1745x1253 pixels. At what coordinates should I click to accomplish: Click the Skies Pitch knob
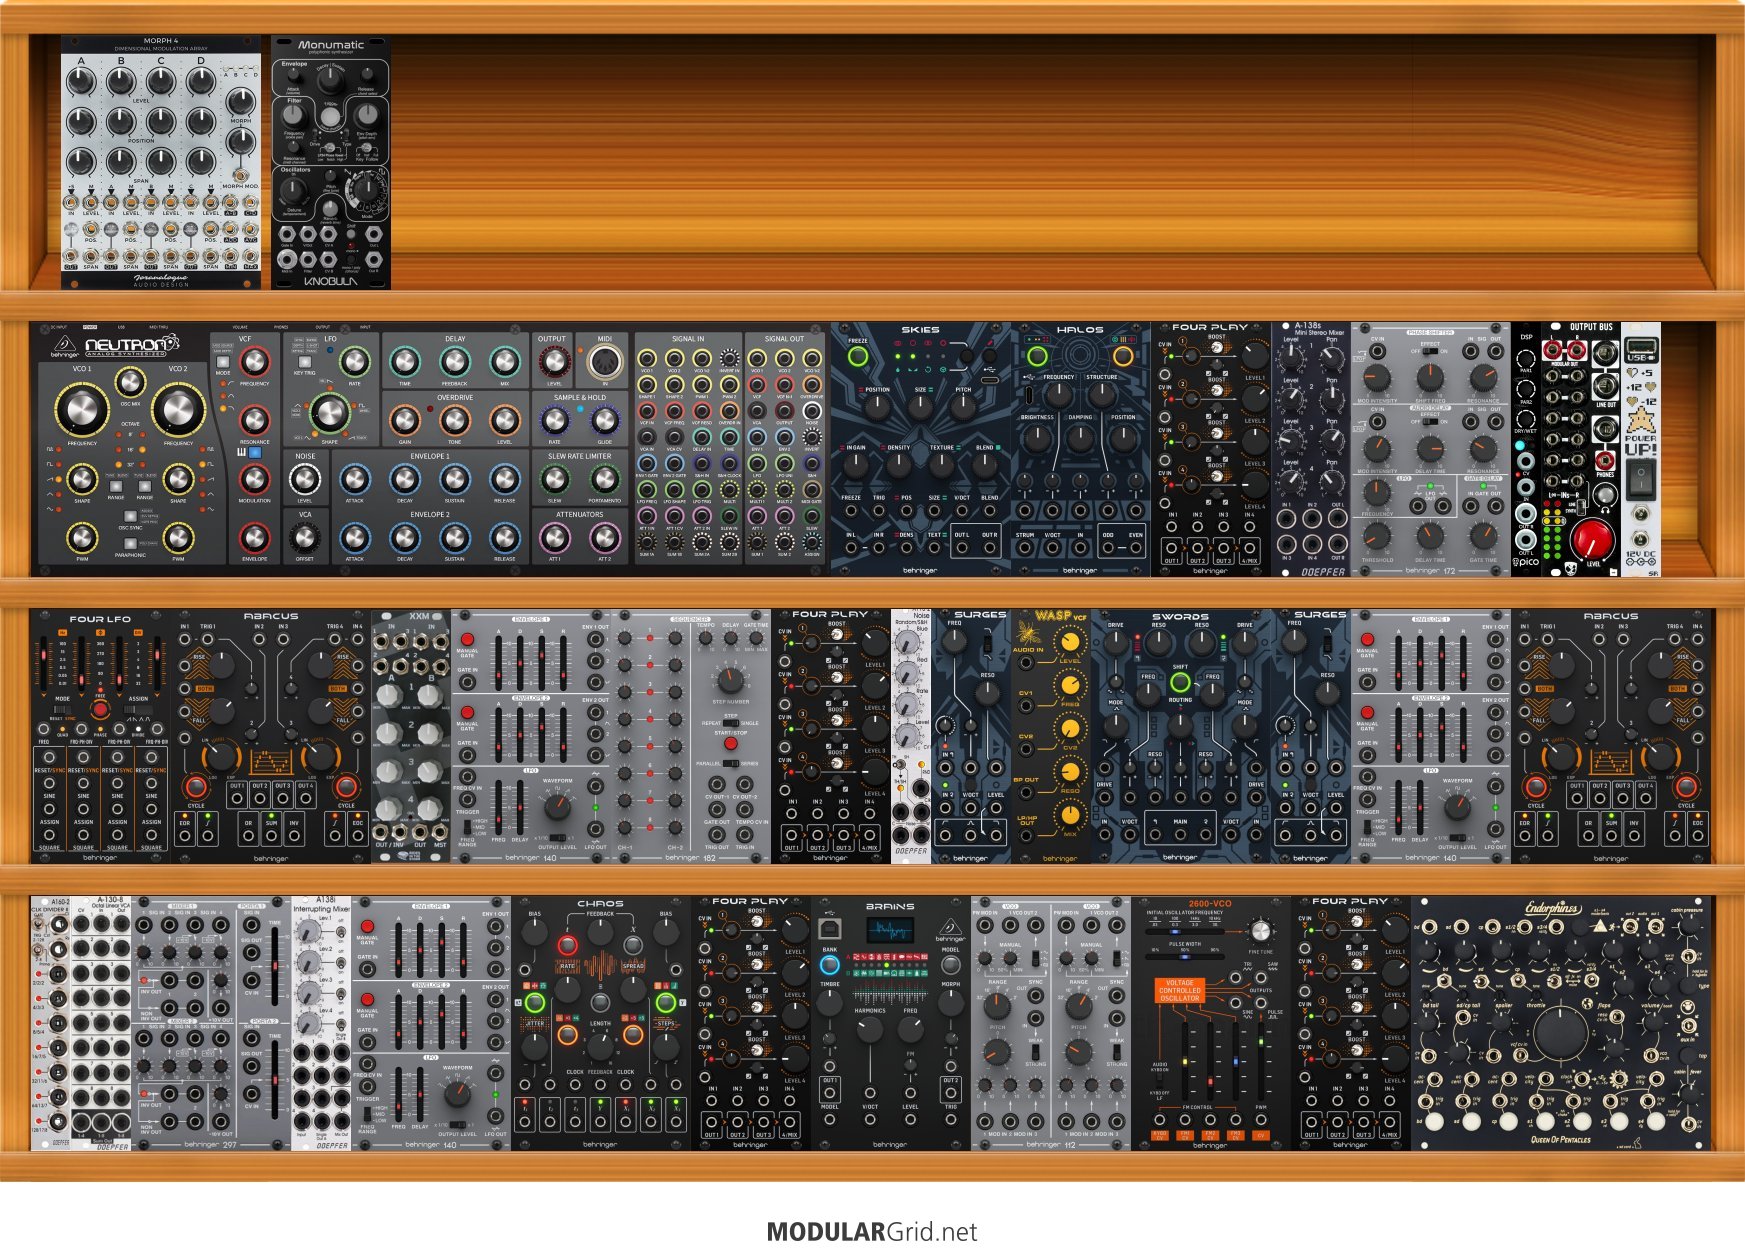[x=963, y=407]
